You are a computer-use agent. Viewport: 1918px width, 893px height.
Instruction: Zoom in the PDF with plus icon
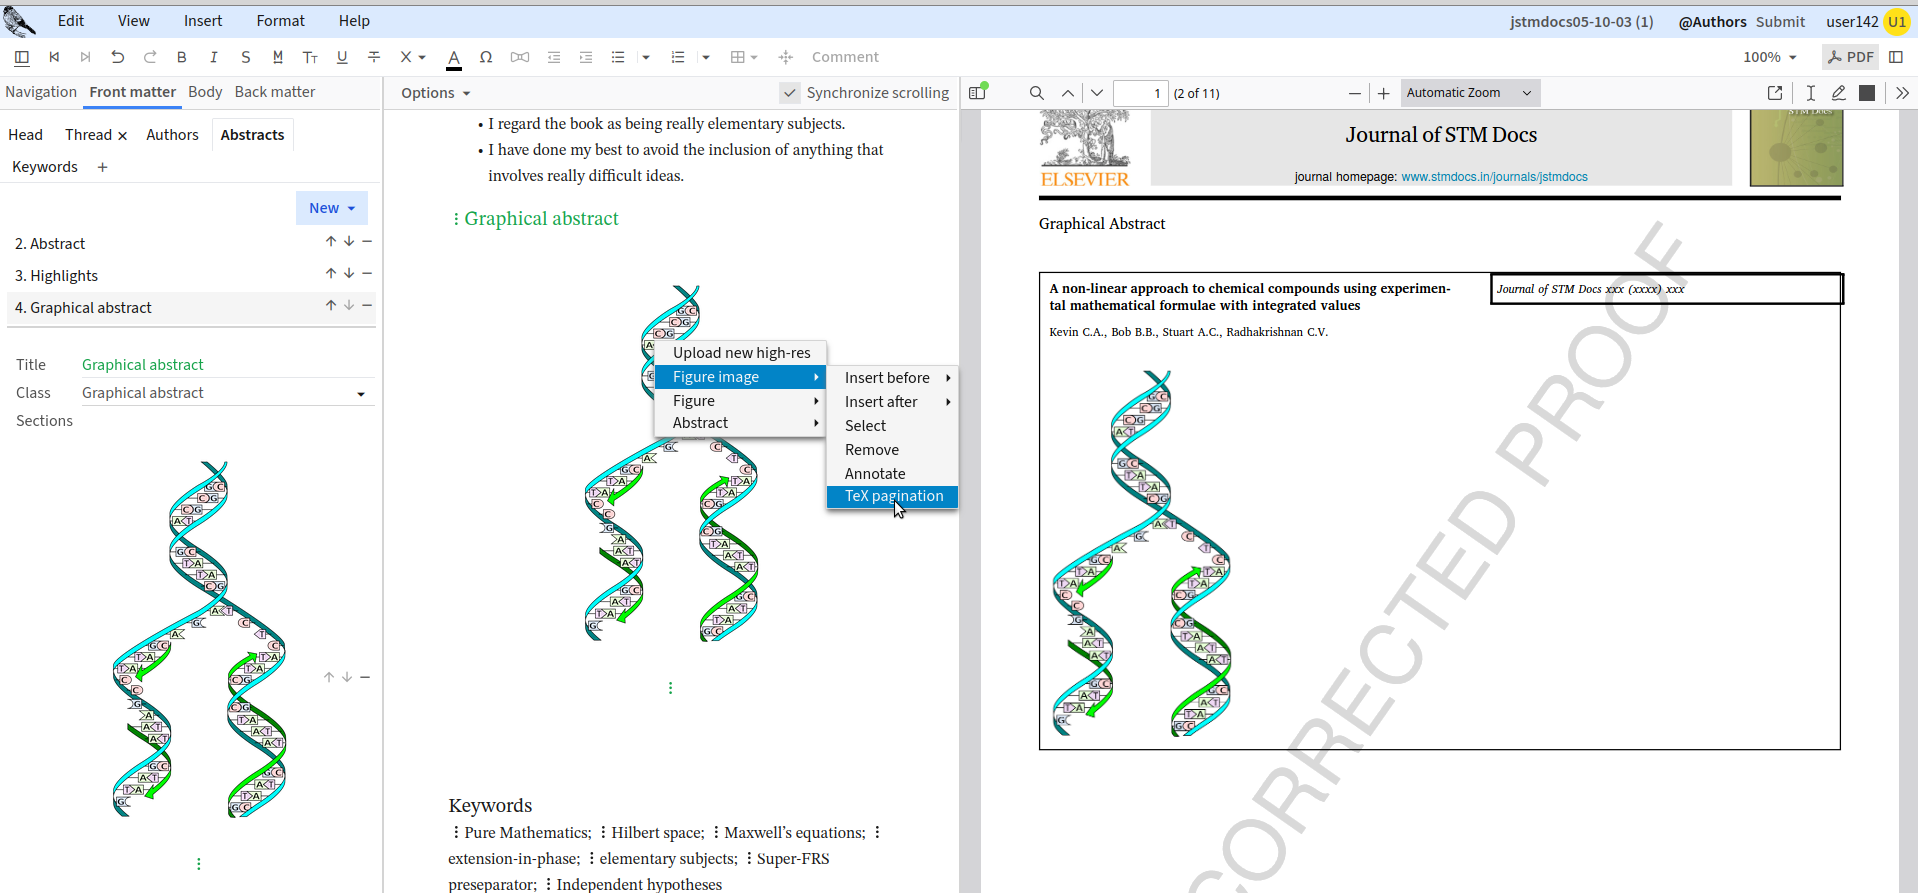pos(1384,93)
